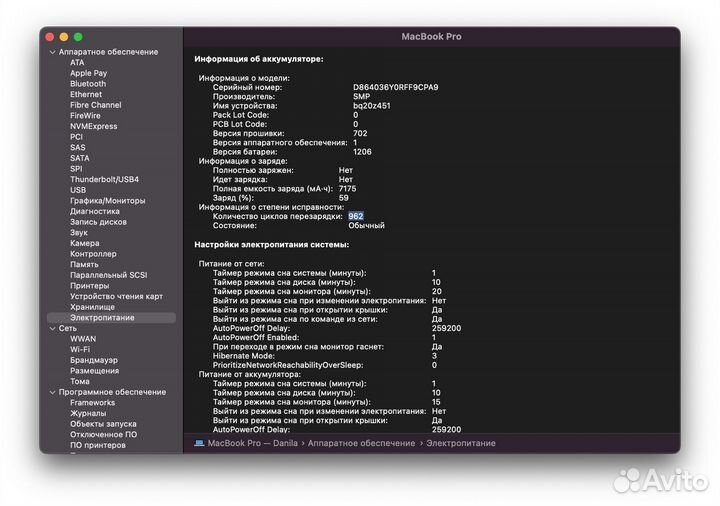Select Хранилище in sidebar
The width and height of the screenshot is (720, 506).
(92, 307)
